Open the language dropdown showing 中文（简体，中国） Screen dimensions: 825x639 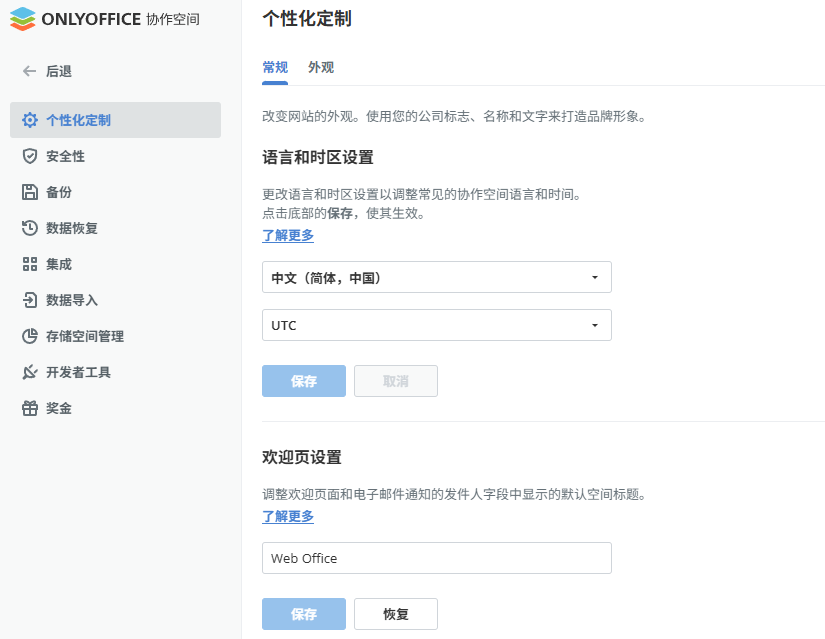point(436,277)
